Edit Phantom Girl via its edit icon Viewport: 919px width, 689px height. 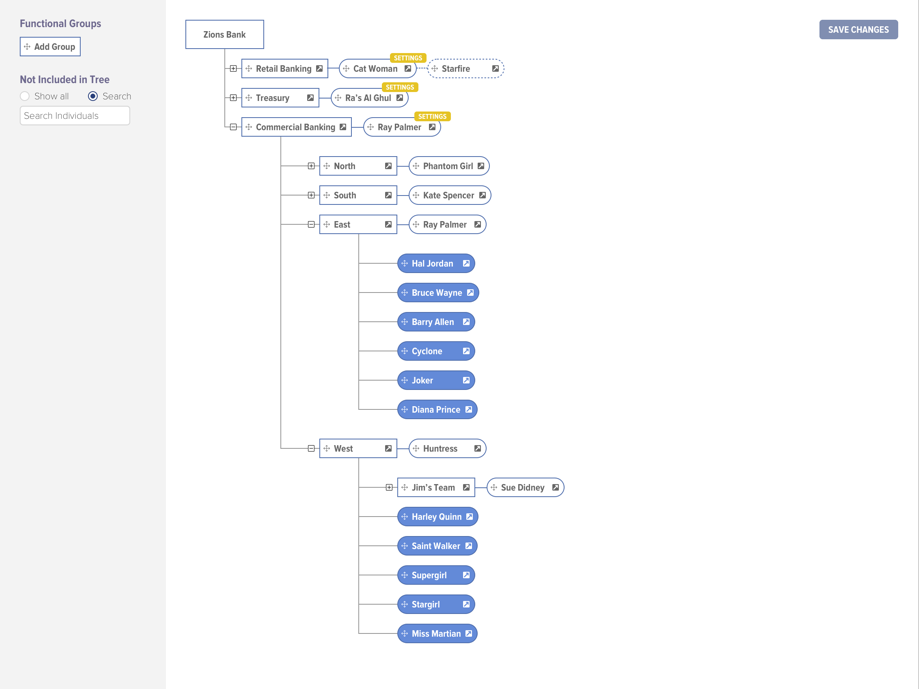479,165
